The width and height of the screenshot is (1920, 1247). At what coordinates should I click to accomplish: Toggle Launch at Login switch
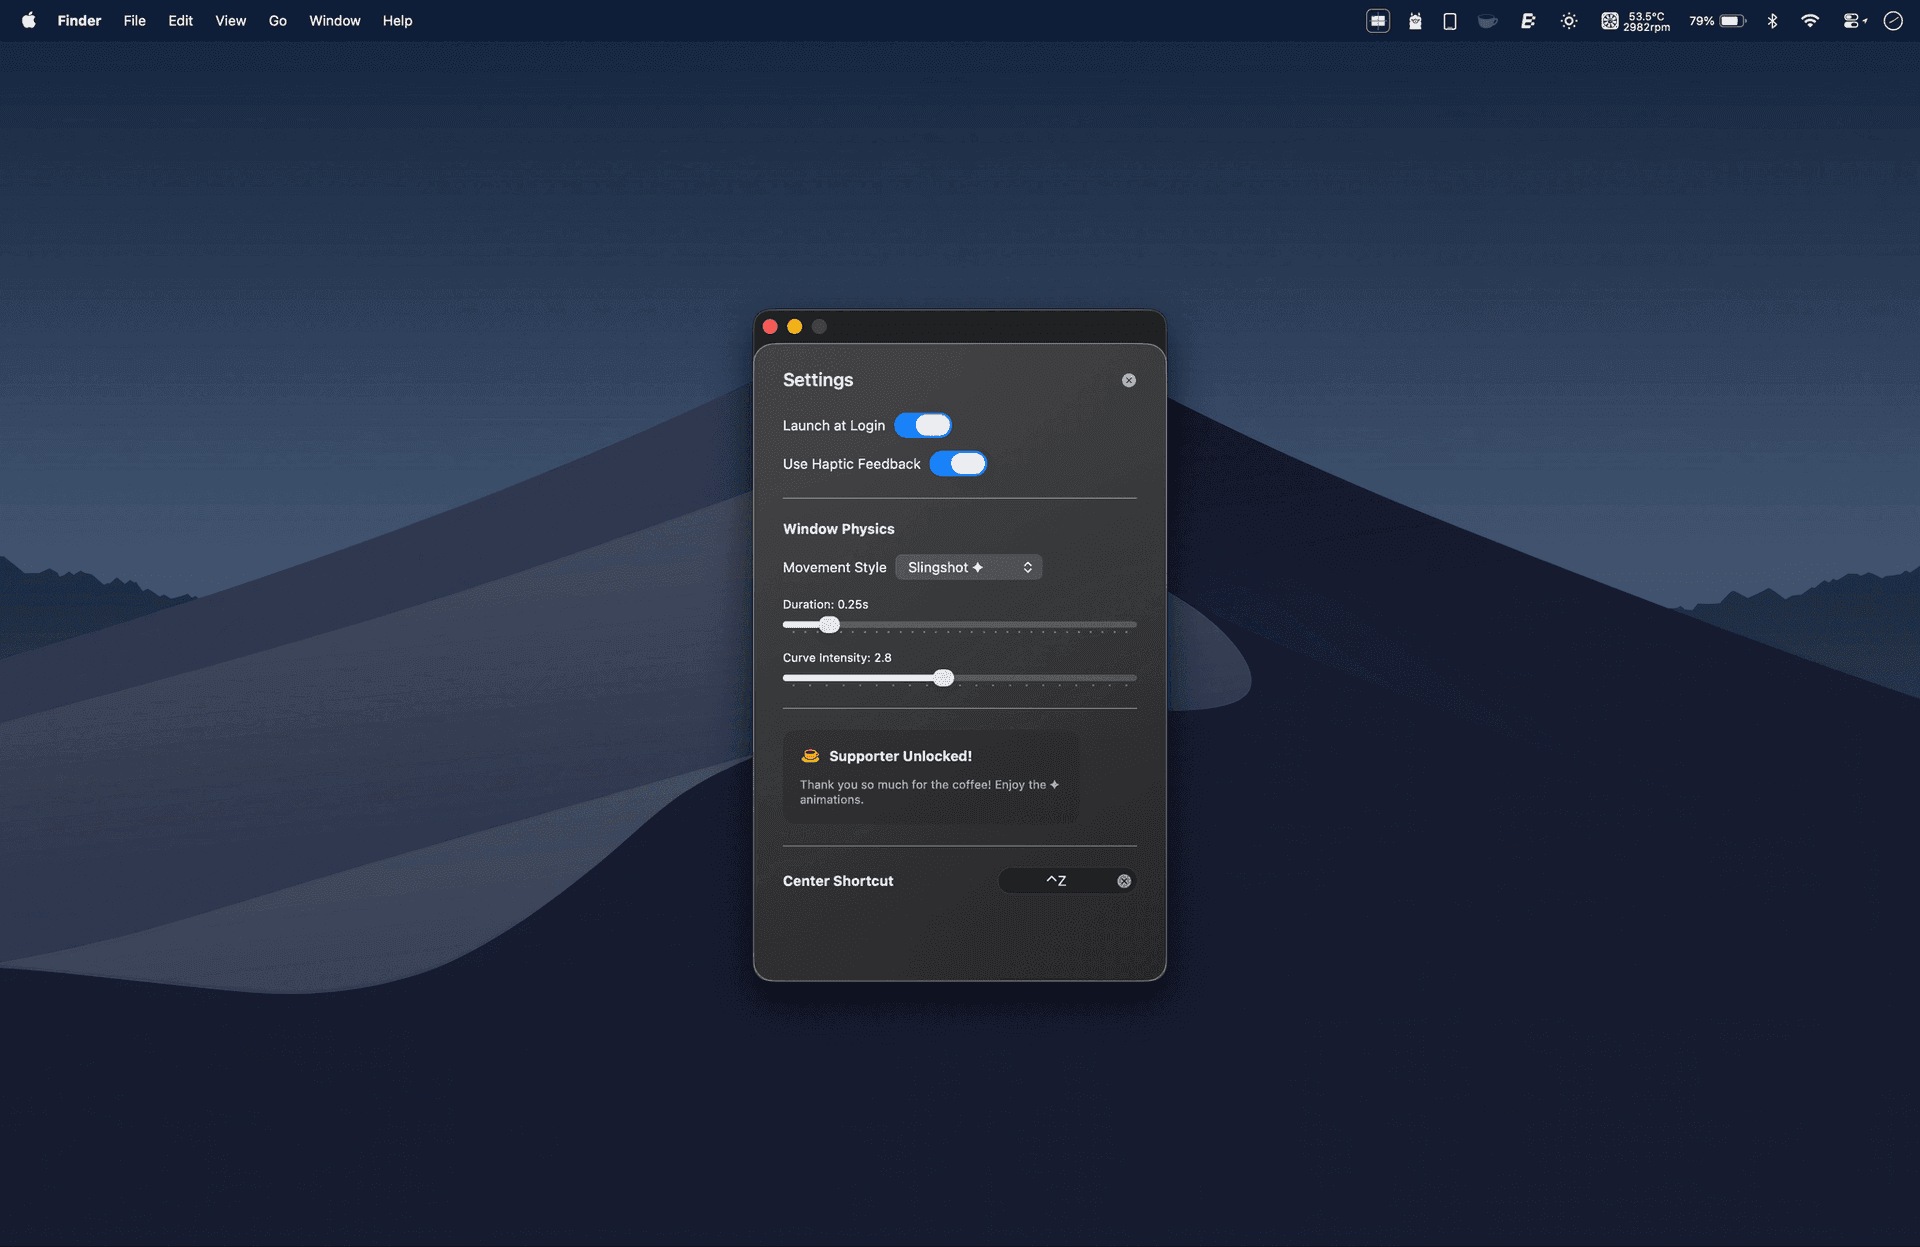[x=922, y=425]
